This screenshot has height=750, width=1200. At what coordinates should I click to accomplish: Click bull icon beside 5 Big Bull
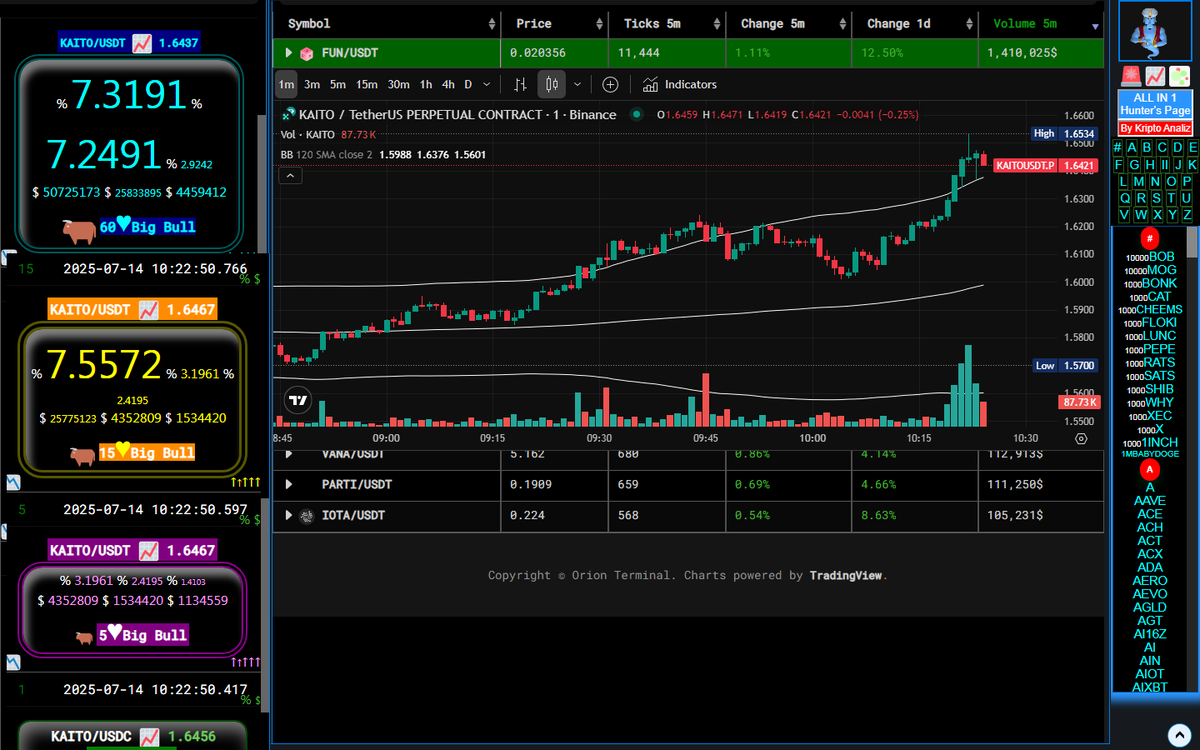click(x=84, y=636)
